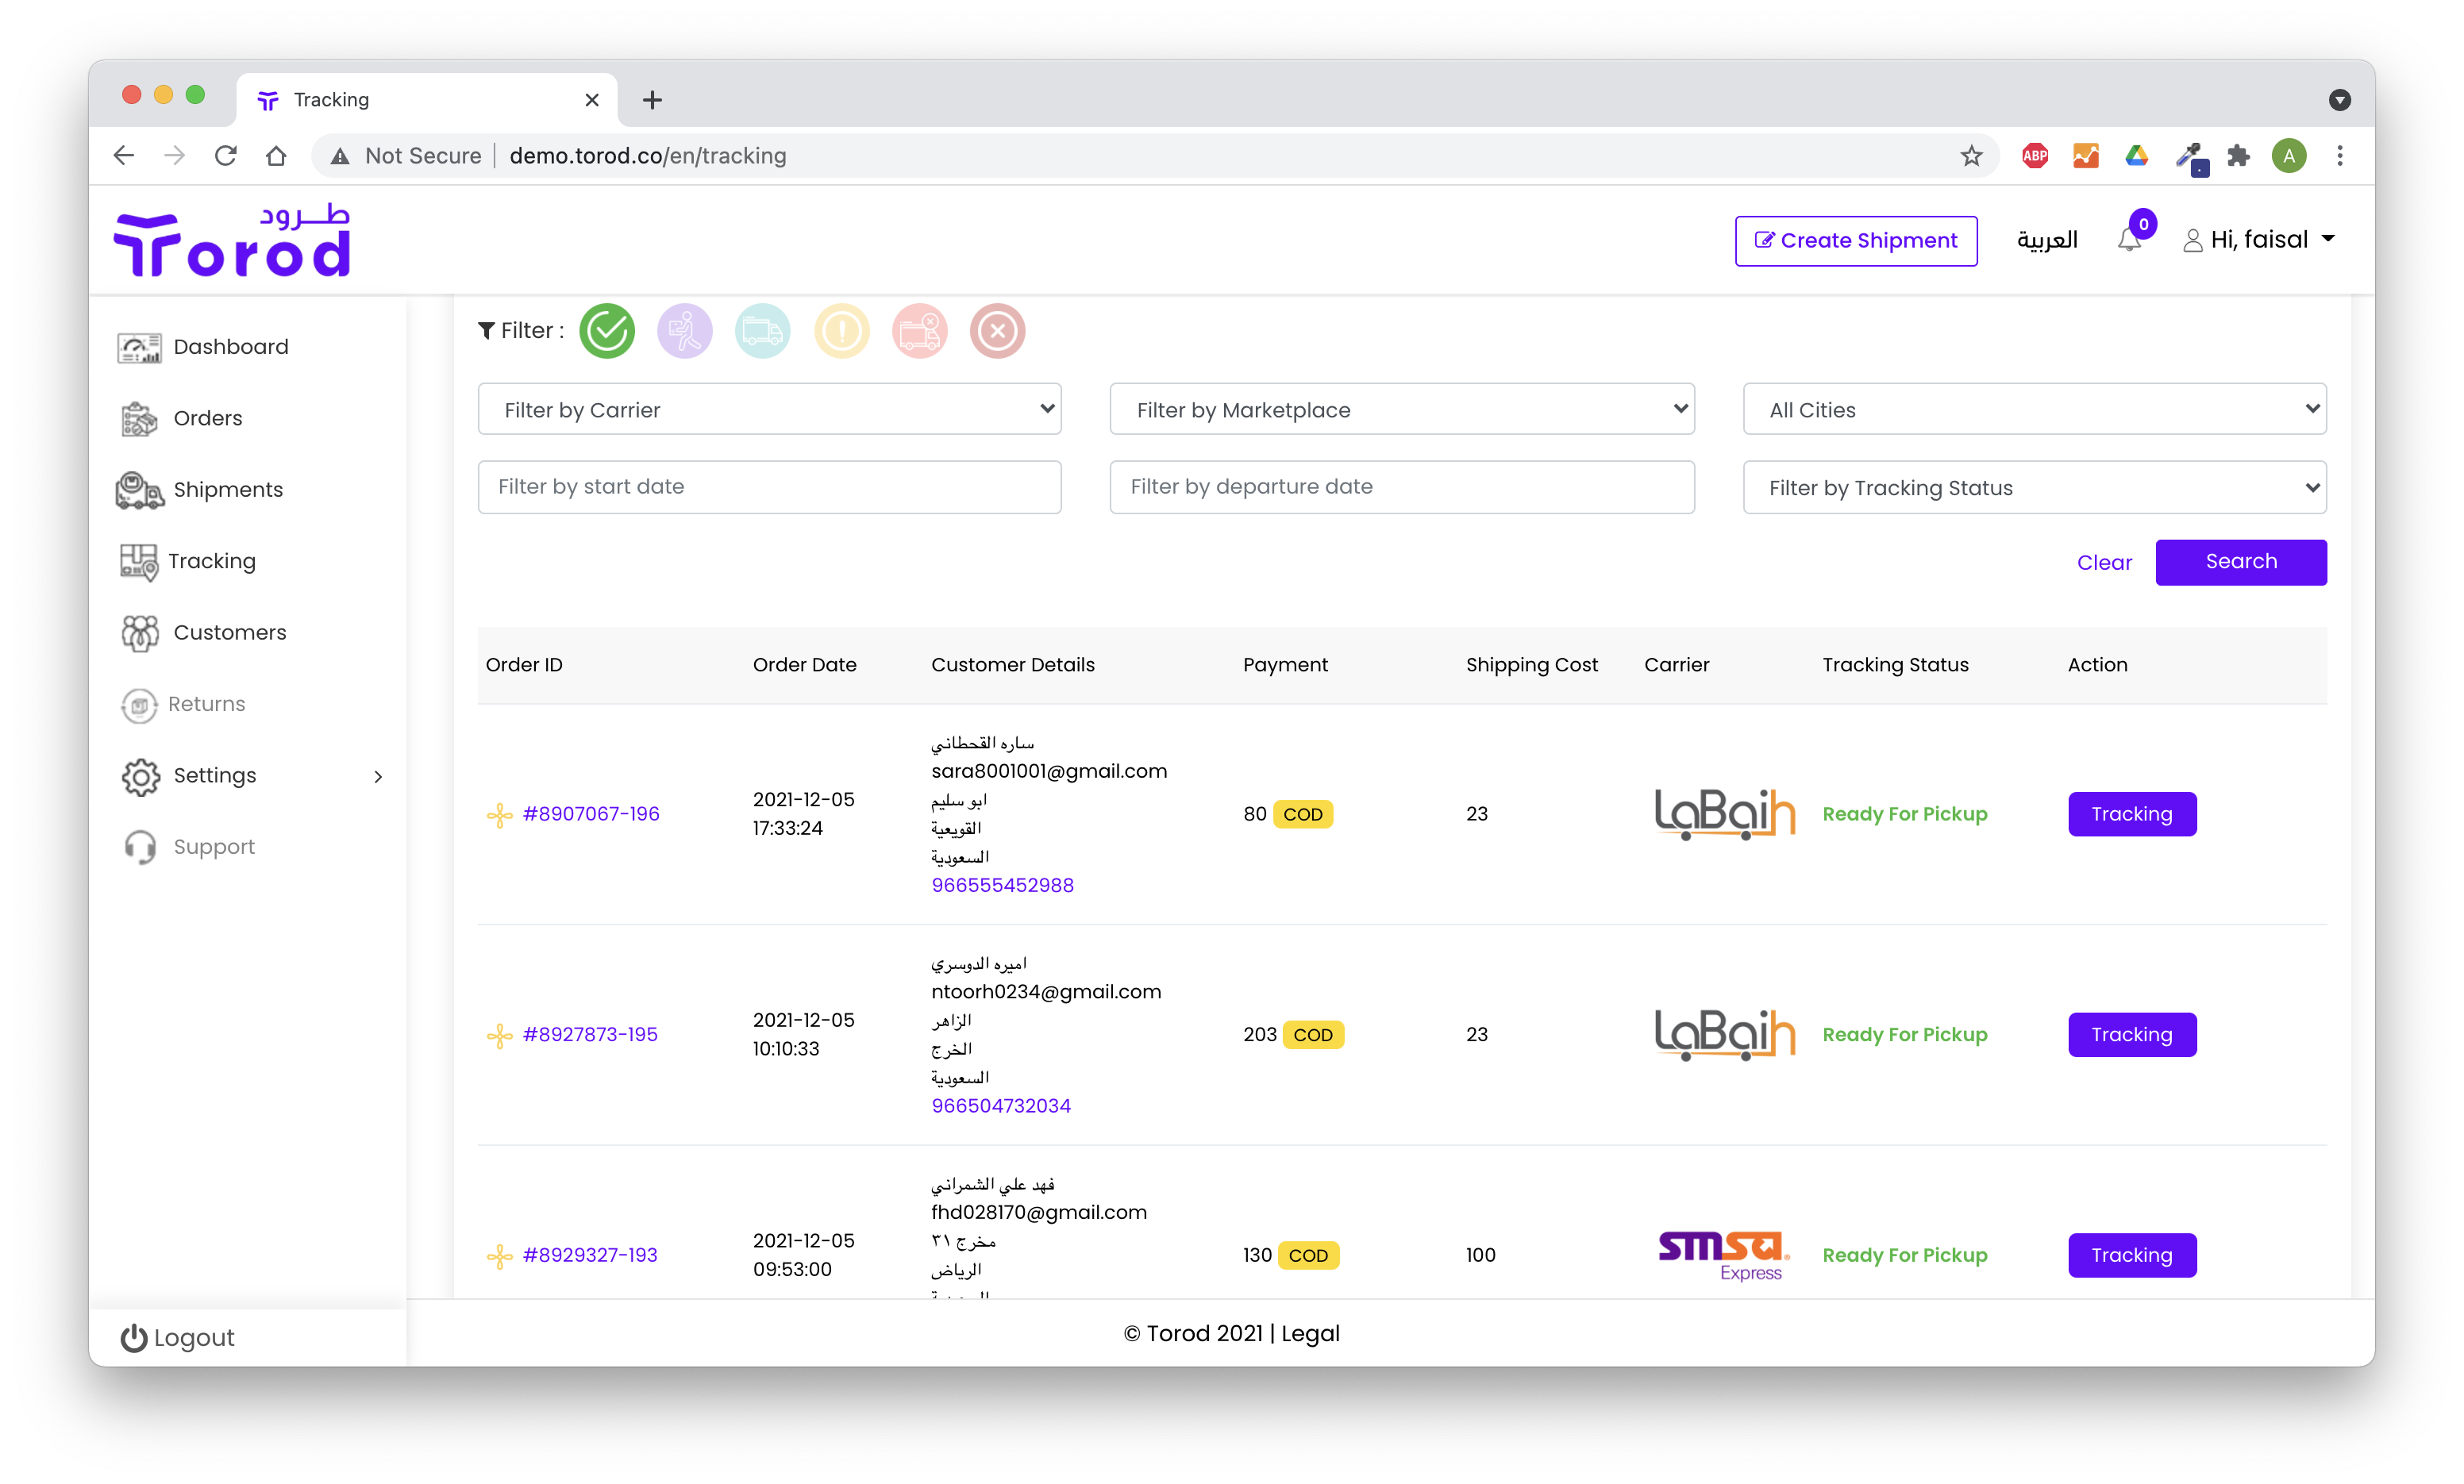Screen dimensions: 2464x1484
Task: Open the Filter by Carrier dropdown
Action: (769, 409)
